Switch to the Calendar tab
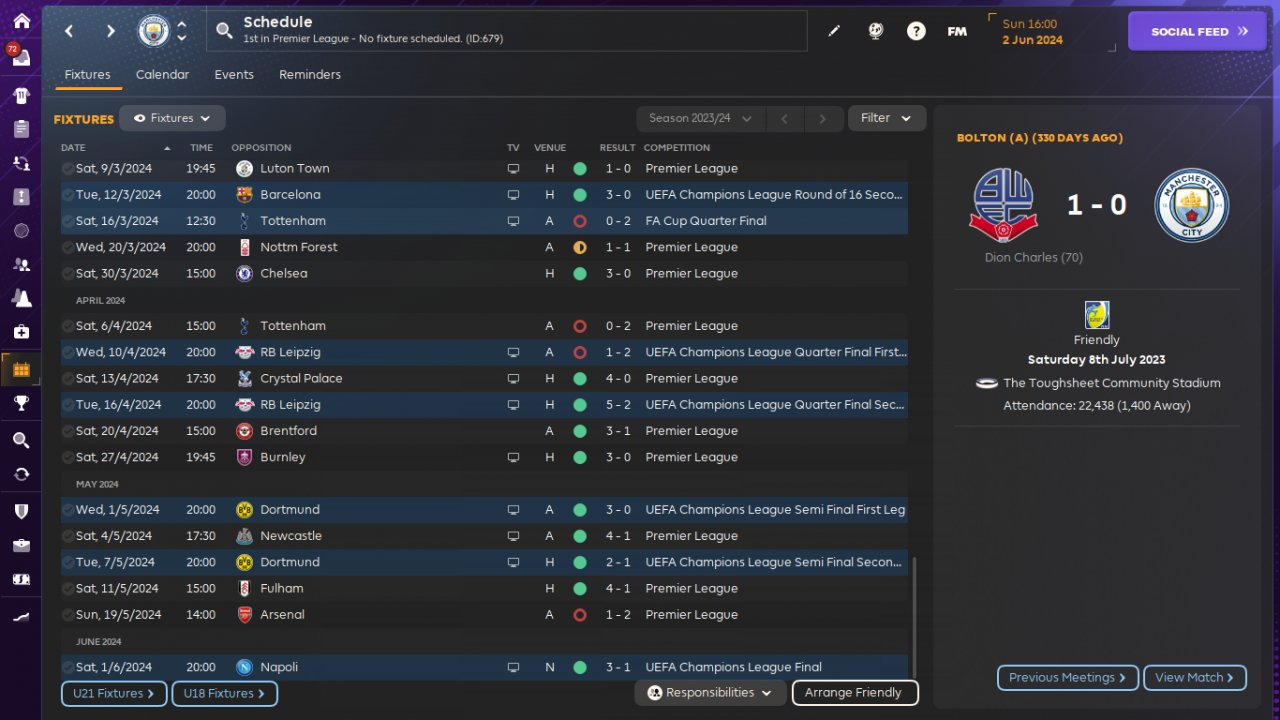The width and height of the screenshot is (1280, 720). pyautogui.click(x=162, y=75)
